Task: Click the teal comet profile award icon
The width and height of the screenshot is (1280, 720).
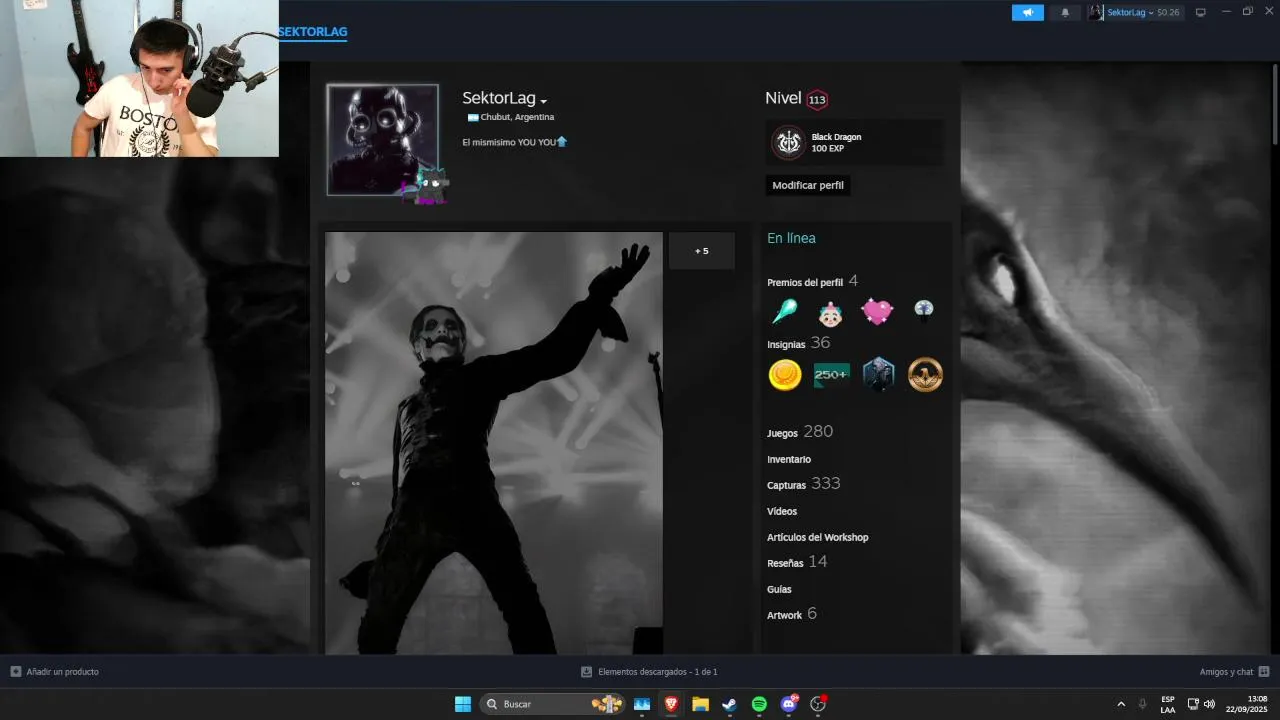Action: (785, 312)
